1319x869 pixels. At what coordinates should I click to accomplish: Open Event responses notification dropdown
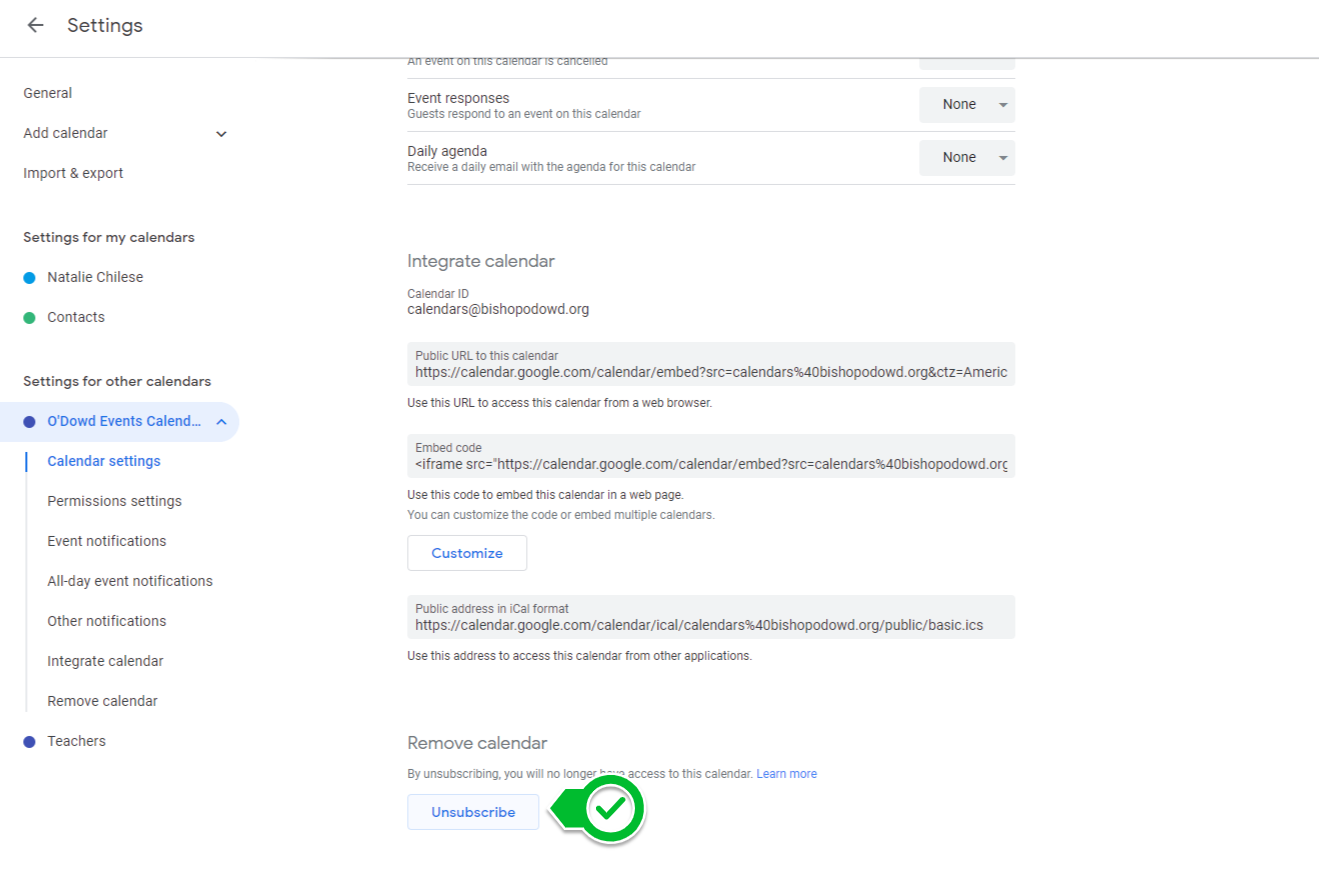[x=966, y=105]
